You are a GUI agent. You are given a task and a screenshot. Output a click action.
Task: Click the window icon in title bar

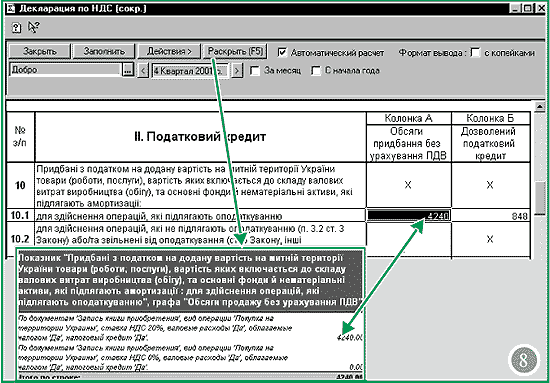11,8
